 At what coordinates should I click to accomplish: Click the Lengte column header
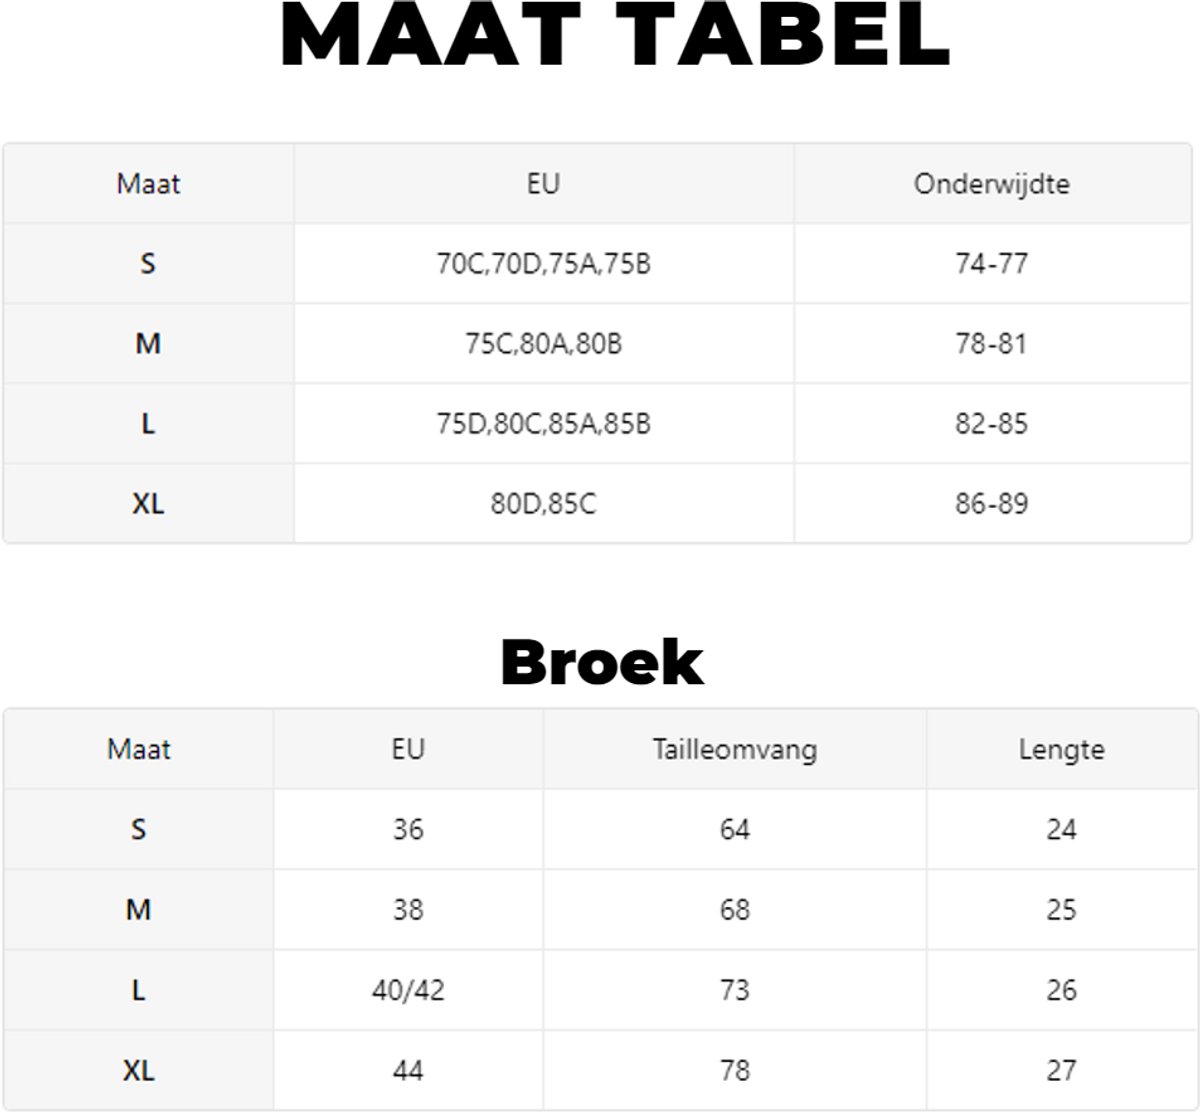(x=1061, y=750)
